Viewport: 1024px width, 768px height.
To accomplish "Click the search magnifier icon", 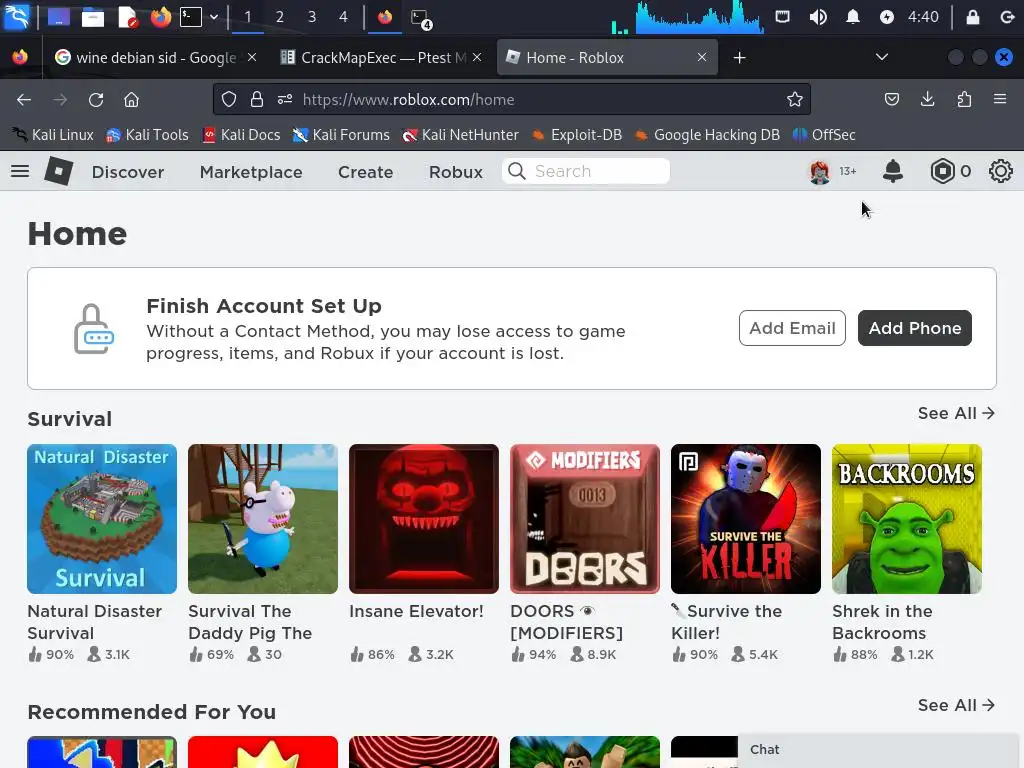I will tap(517, 171).
